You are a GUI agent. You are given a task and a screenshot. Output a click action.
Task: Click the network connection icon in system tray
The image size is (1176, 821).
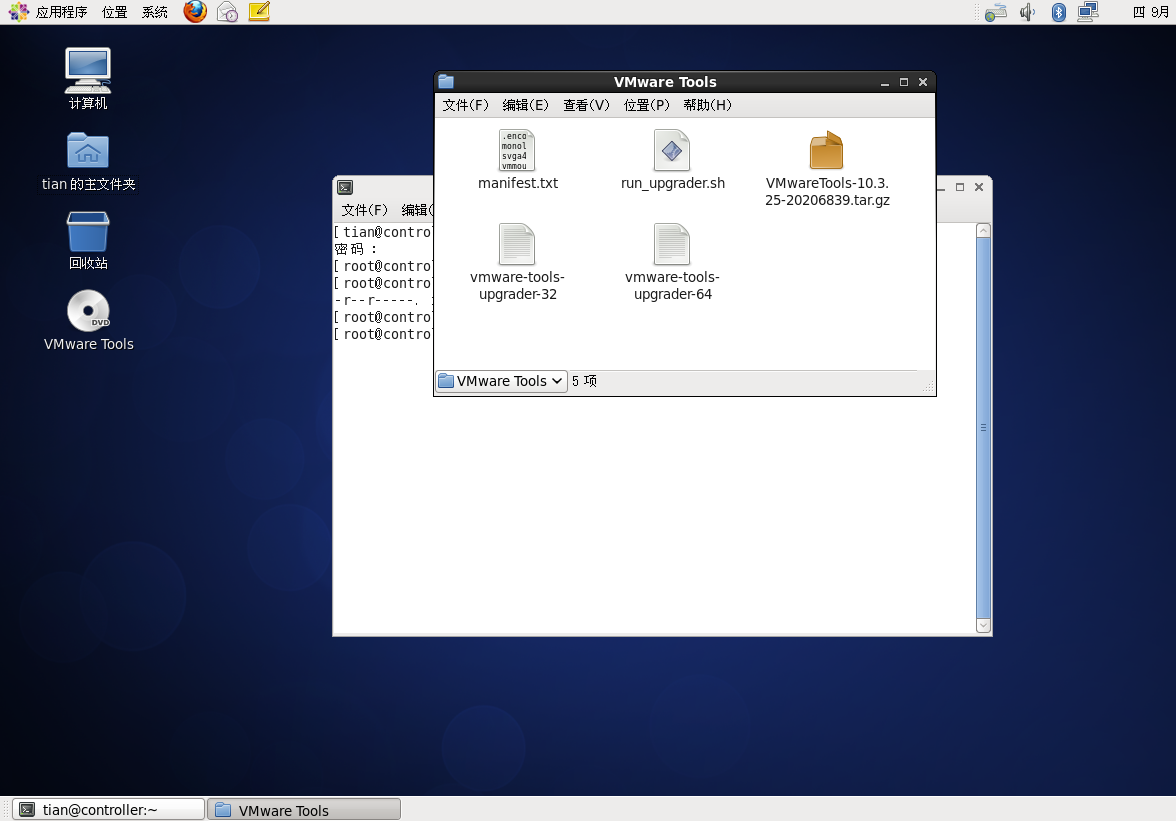coord(1088,12)
